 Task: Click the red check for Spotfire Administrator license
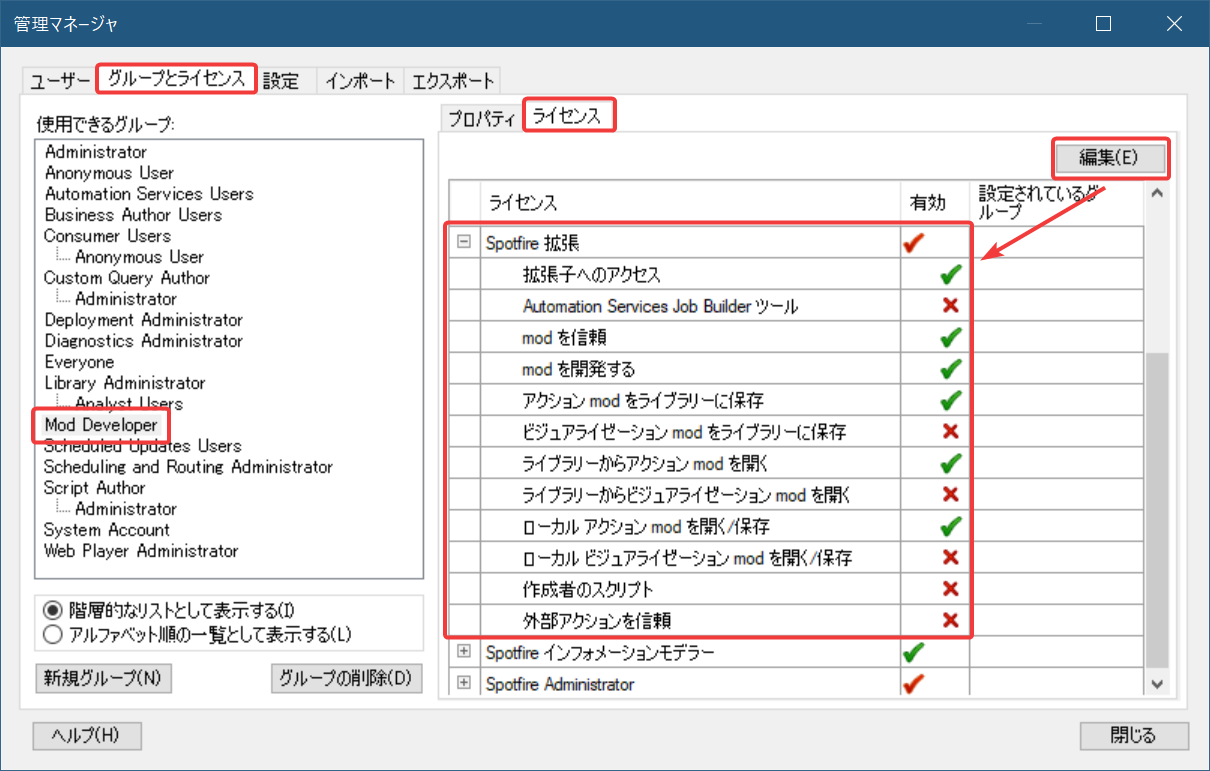point(913,684)
